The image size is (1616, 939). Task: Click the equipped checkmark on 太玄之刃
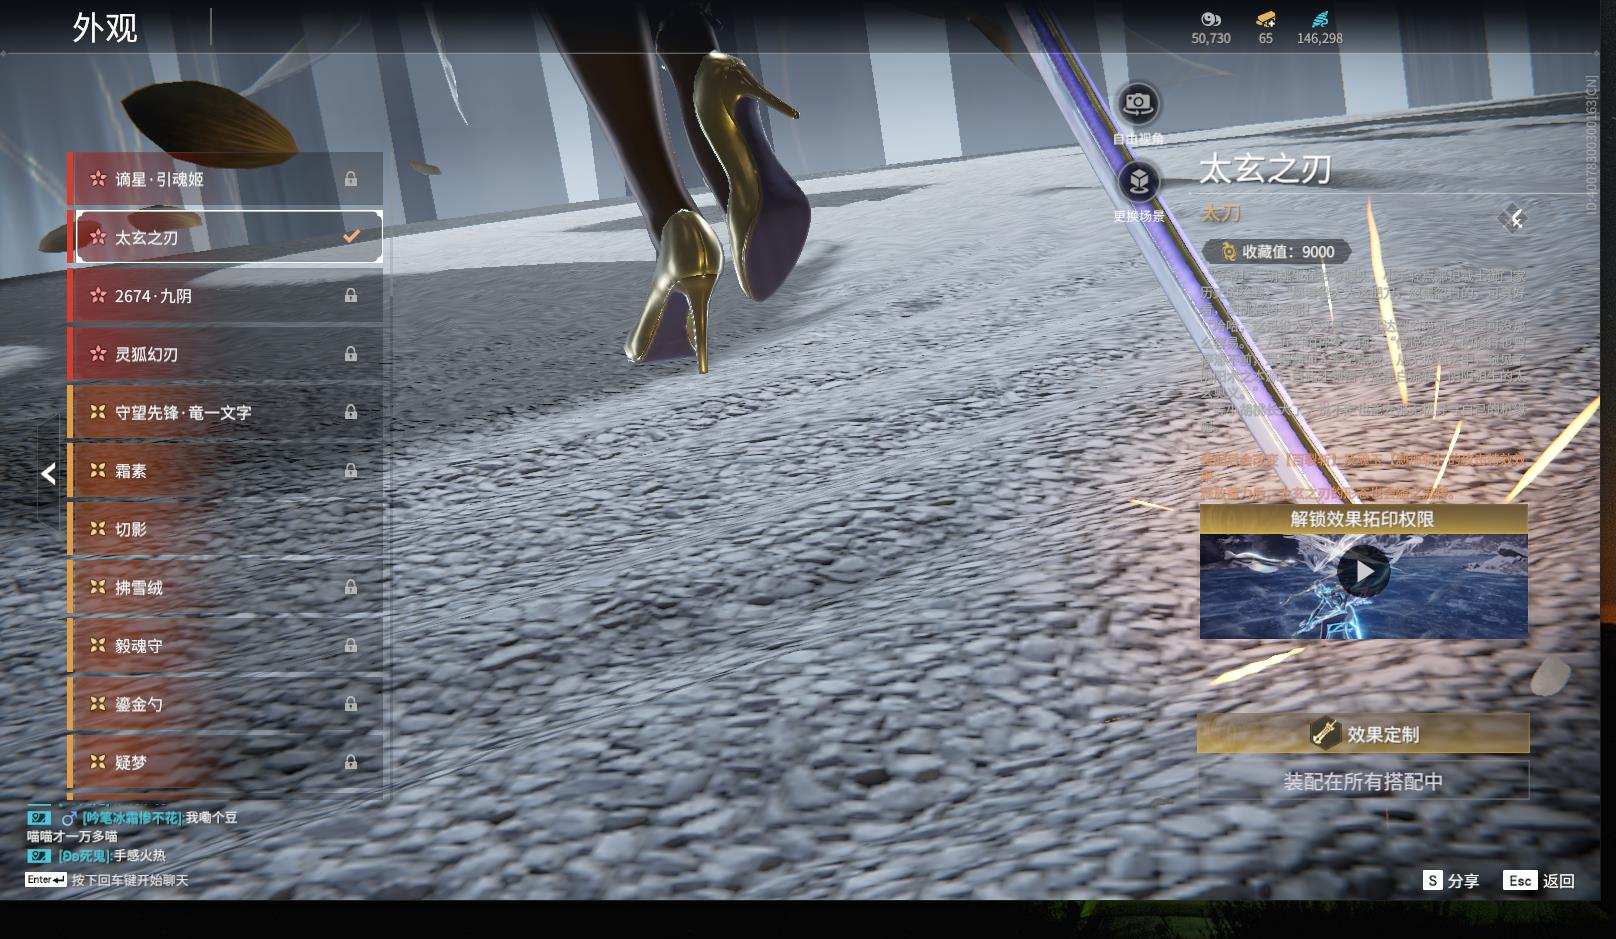pos(351,237)
